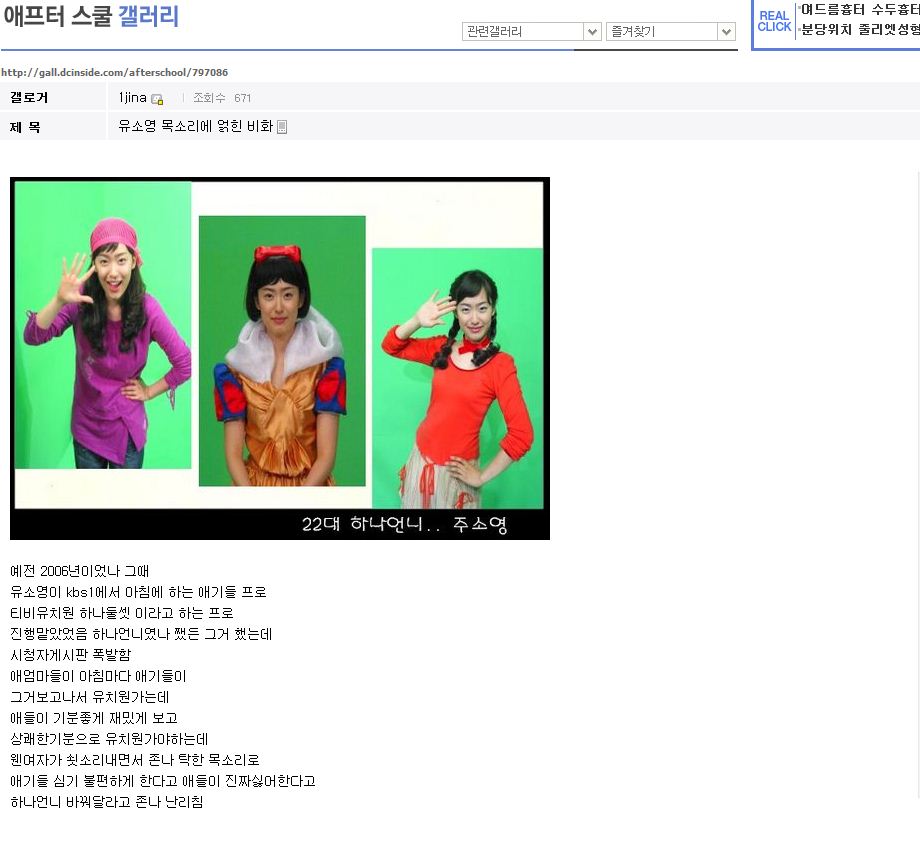Click the gall.dcinside.com/afterschool/797086 URL

point(114,72)
